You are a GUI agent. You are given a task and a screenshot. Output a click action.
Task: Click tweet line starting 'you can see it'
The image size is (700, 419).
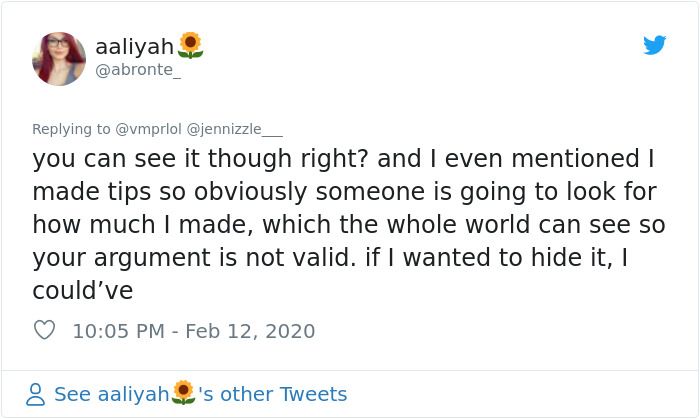343,159
